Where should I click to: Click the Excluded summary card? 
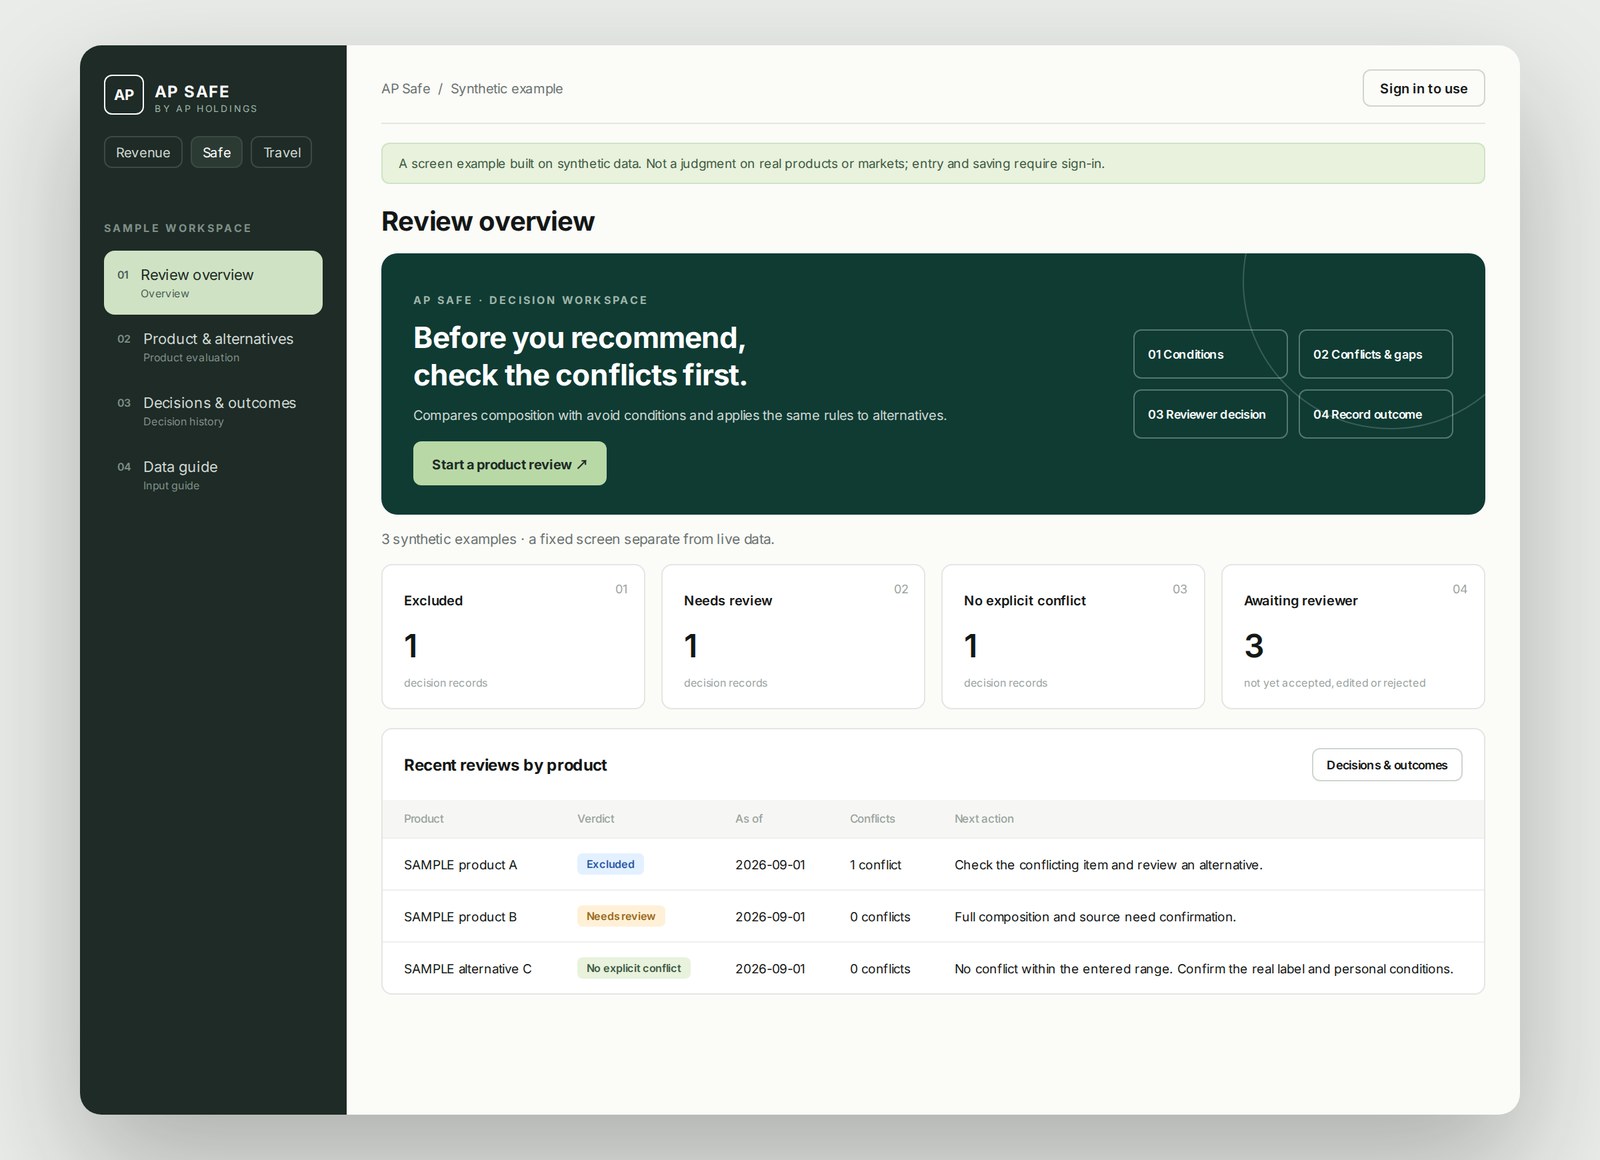513,637
